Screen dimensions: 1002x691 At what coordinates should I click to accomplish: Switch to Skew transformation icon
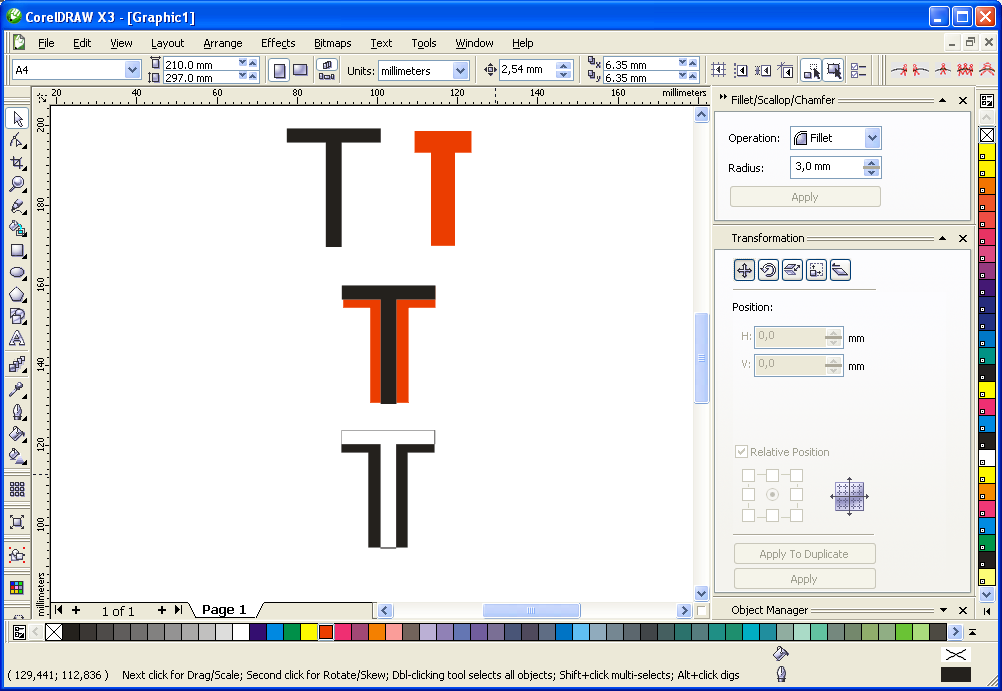840,270
